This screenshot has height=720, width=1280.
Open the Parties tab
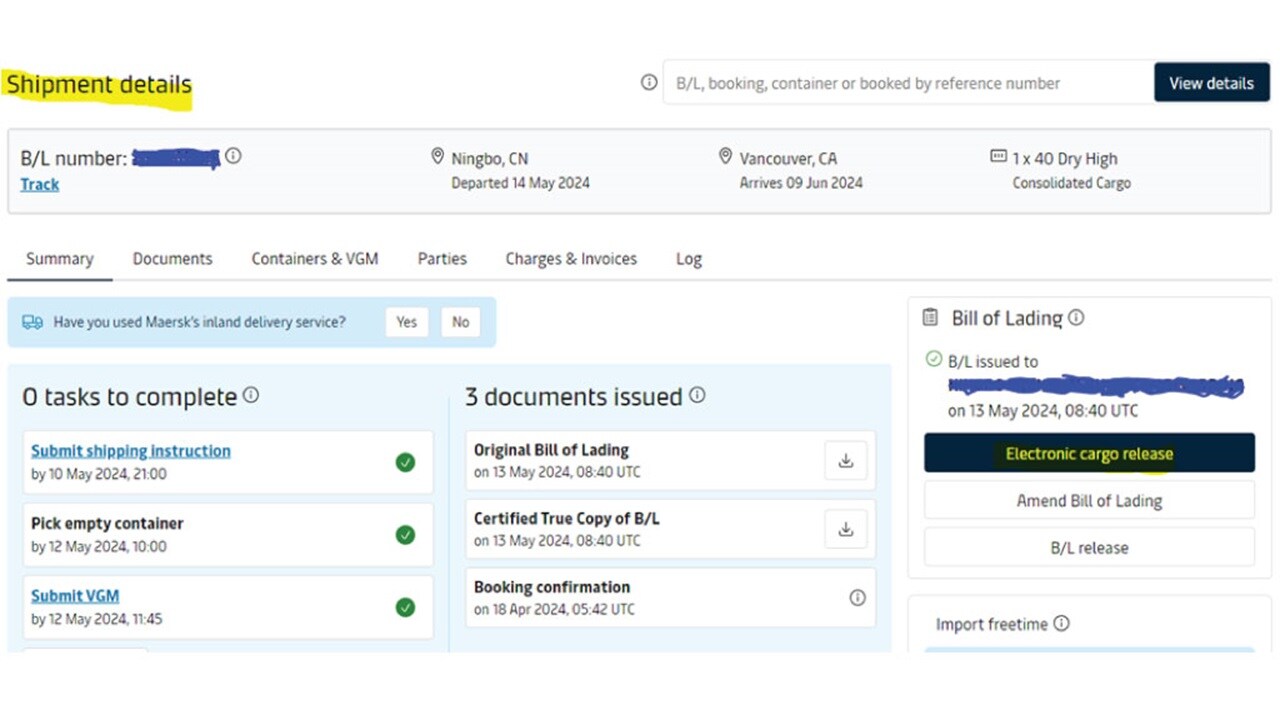pyautogui.click(x=442, y=259)
